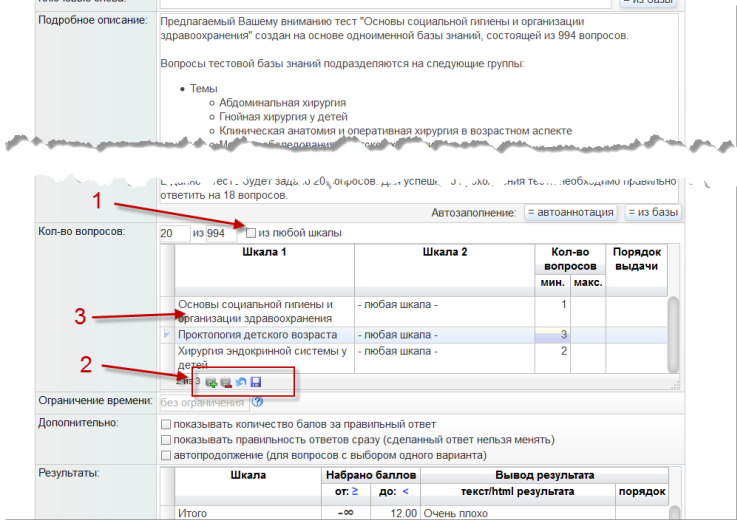Viewport: 737px width, 520px height.
Task: Click 'Гнойная хирургия у детей' in the description
Action: point(283,117)
